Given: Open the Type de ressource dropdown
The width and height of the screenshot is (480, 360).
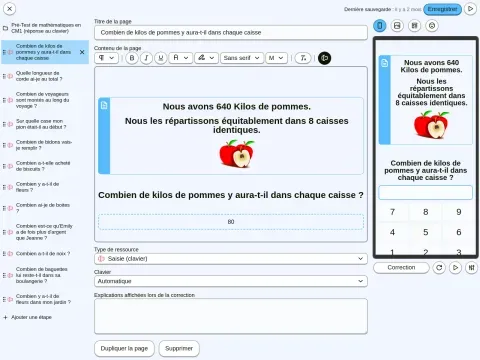Looking at the screenshot, I should point(231,259).
